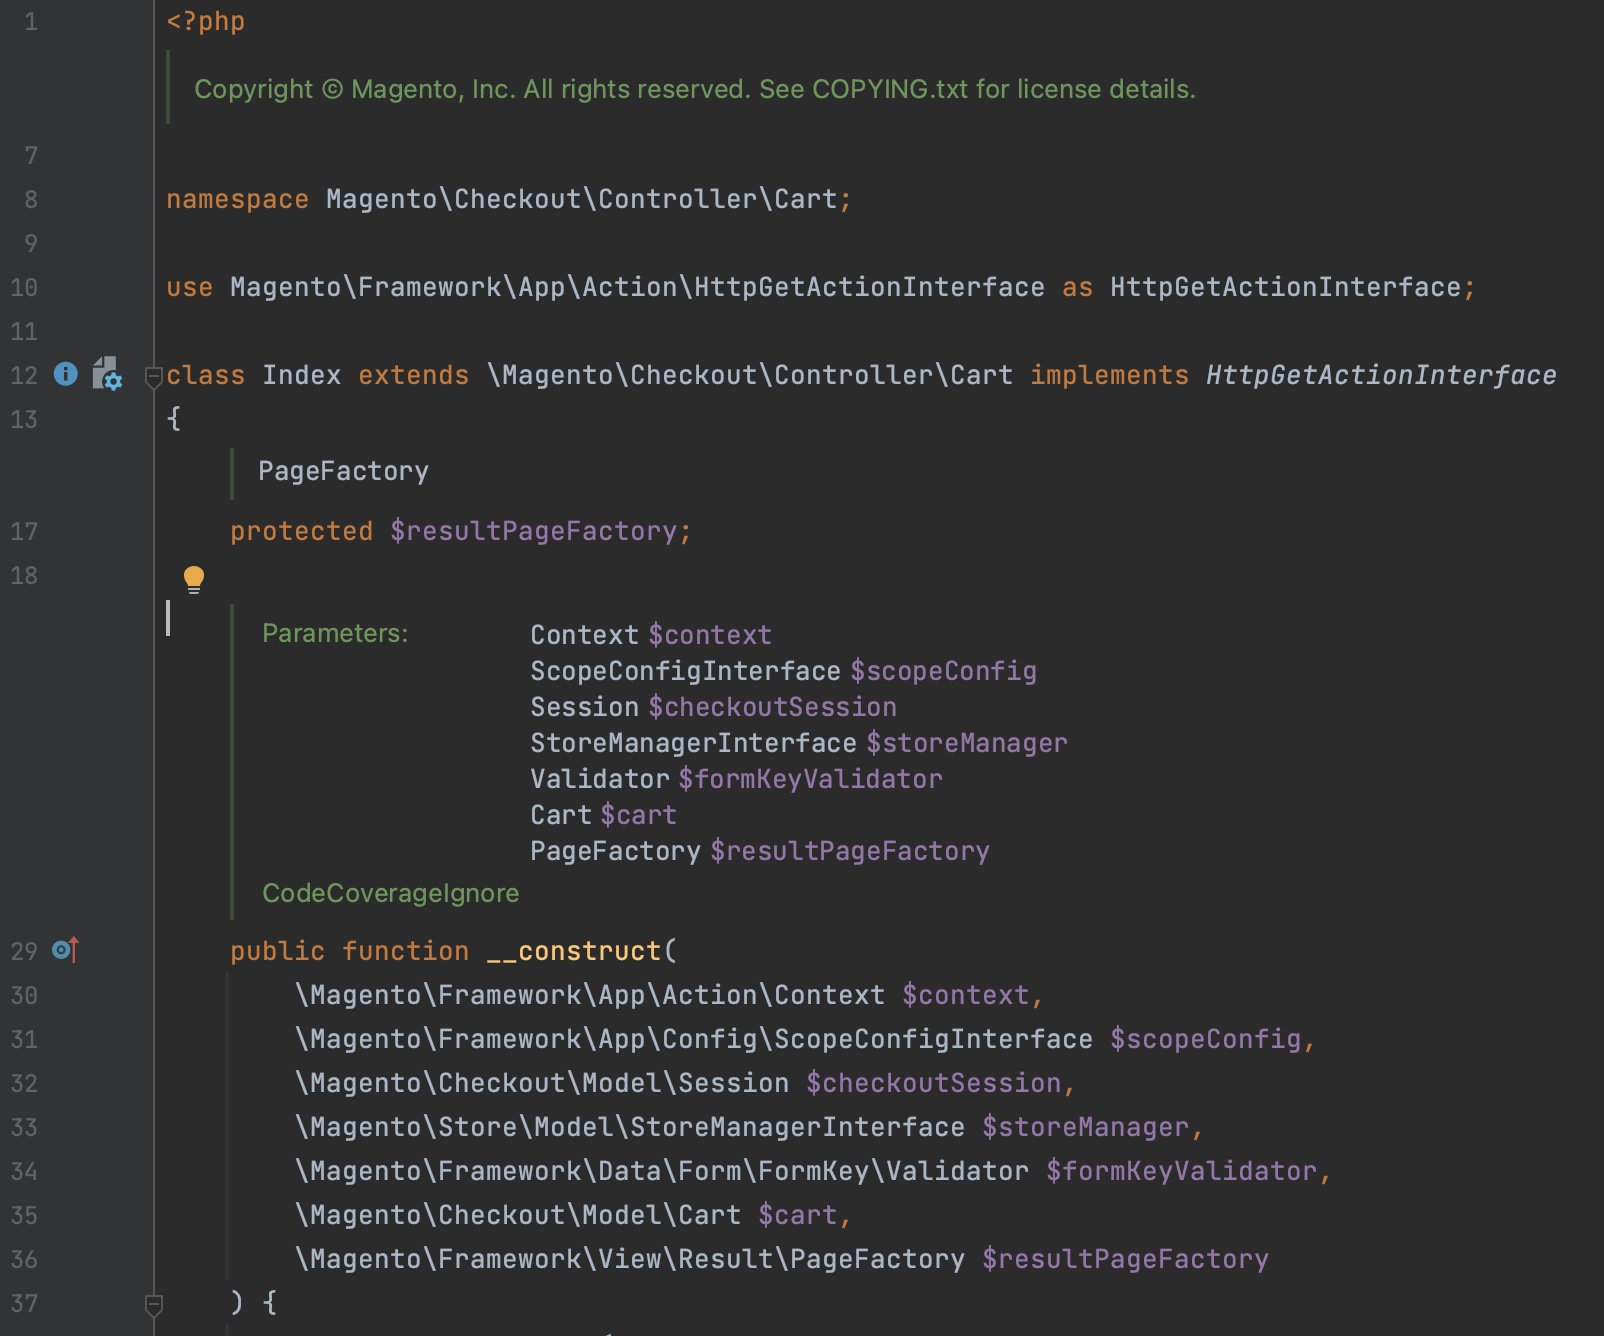1604x1336 pixels.
Task: Click StoreManagerInterface in the rendered parameters list
Action: tap(693, 743)
